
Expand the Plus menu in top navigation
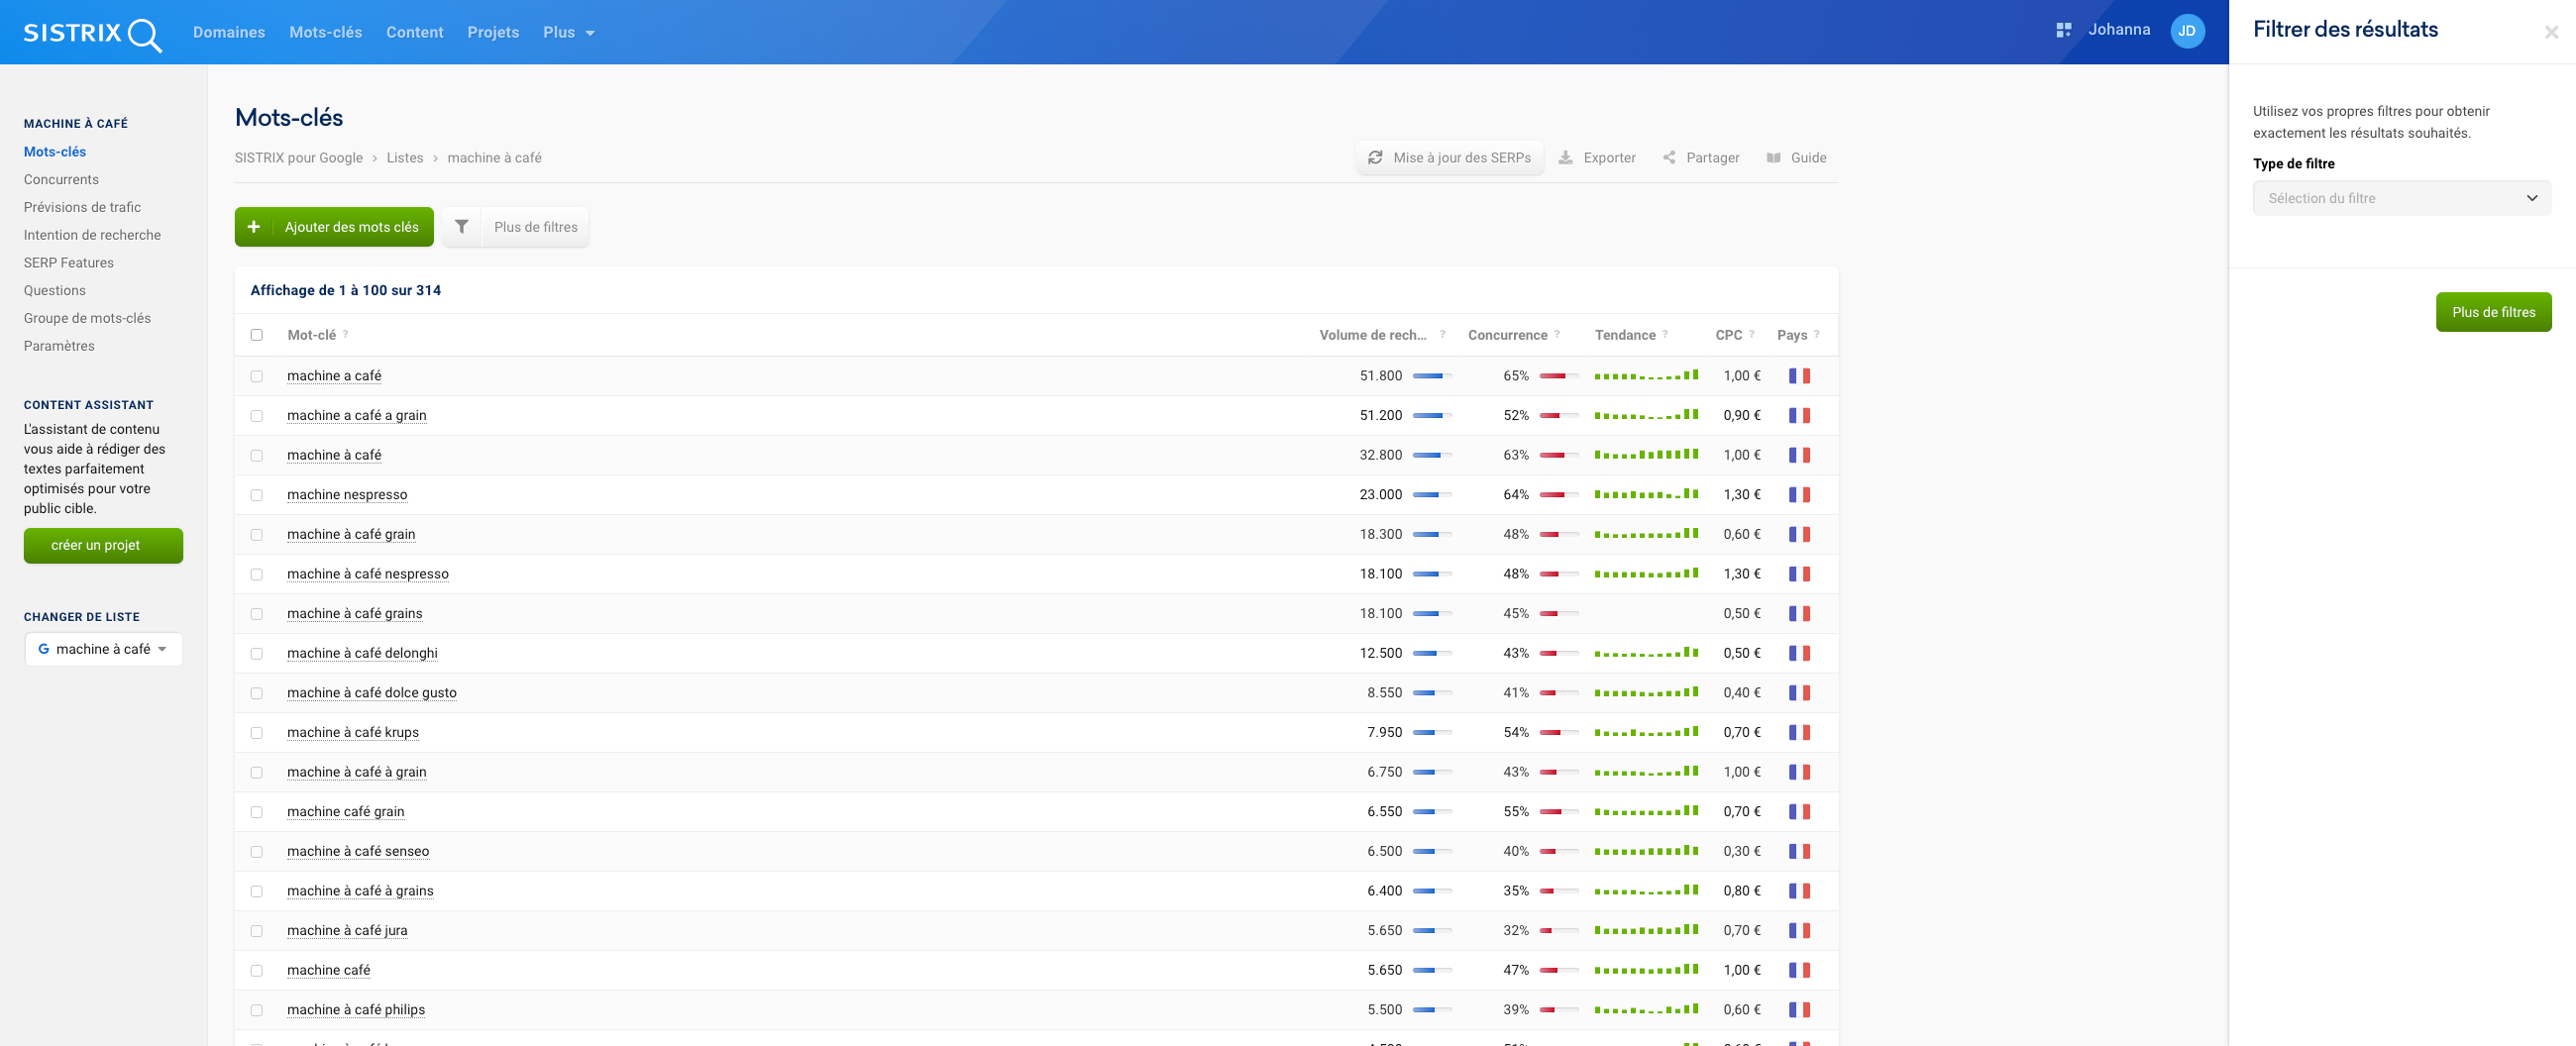click(568, 32)
